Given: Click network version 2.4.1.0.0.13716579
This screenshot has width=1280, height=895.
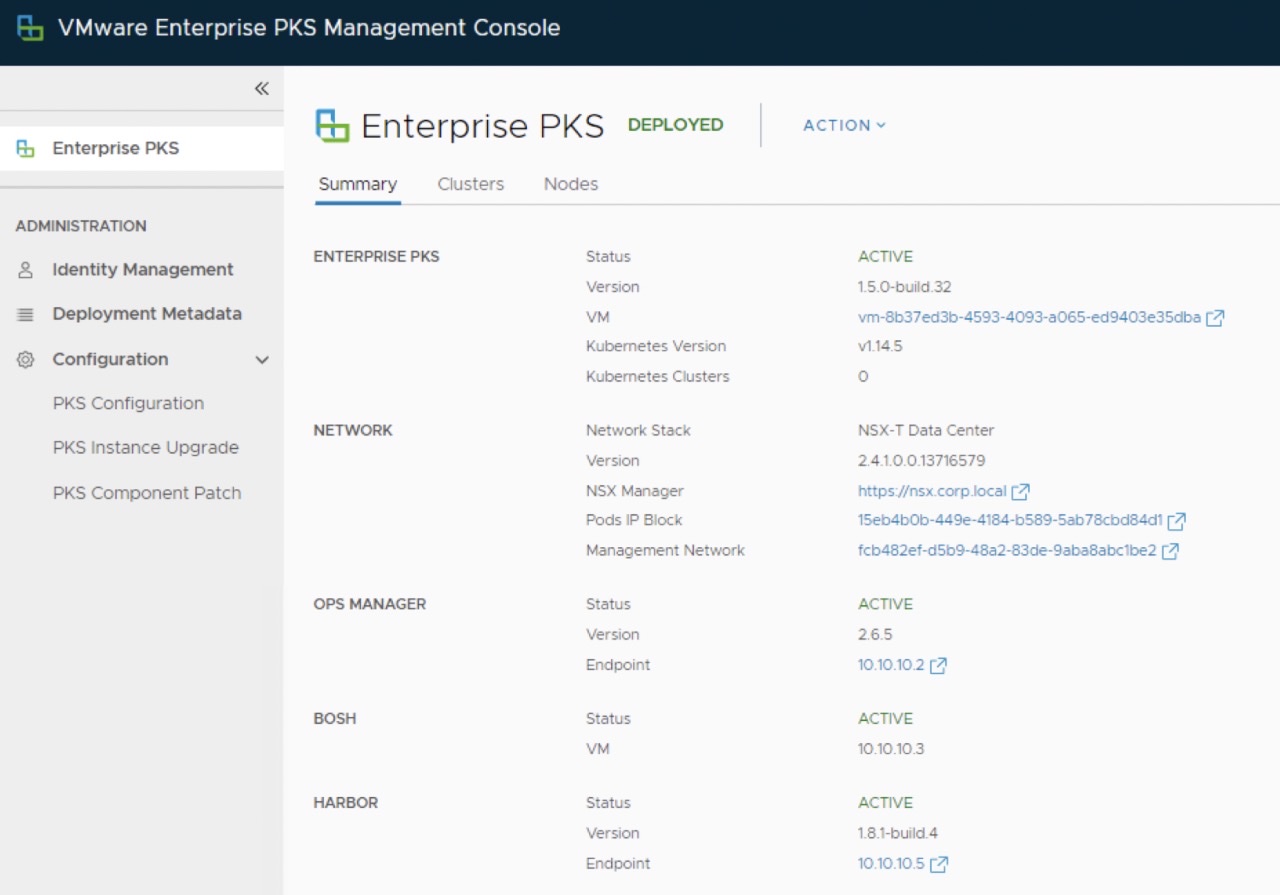Looking at the screenshot, I should 921,461.
